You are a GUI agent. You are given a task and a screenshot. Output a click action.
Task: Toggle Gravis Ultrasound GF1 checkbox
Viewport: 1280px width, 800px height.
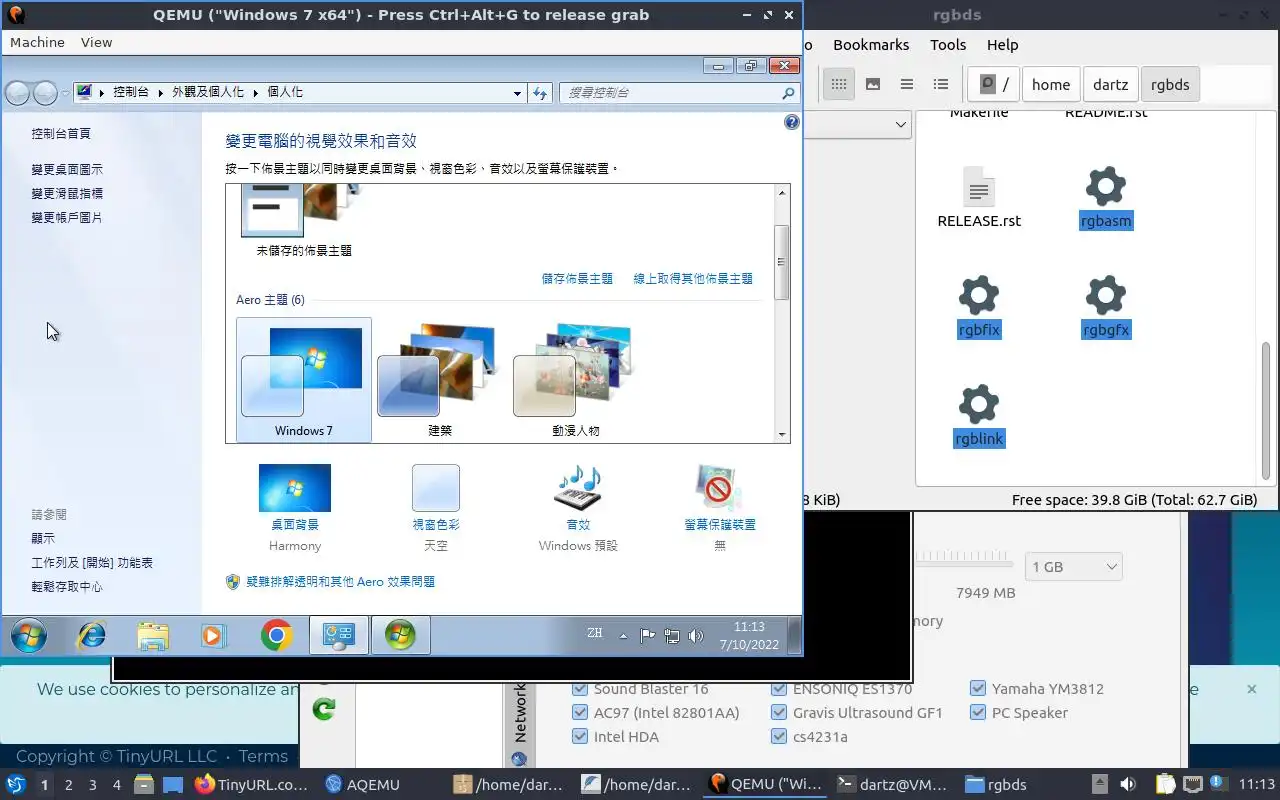tap(778, 713)
